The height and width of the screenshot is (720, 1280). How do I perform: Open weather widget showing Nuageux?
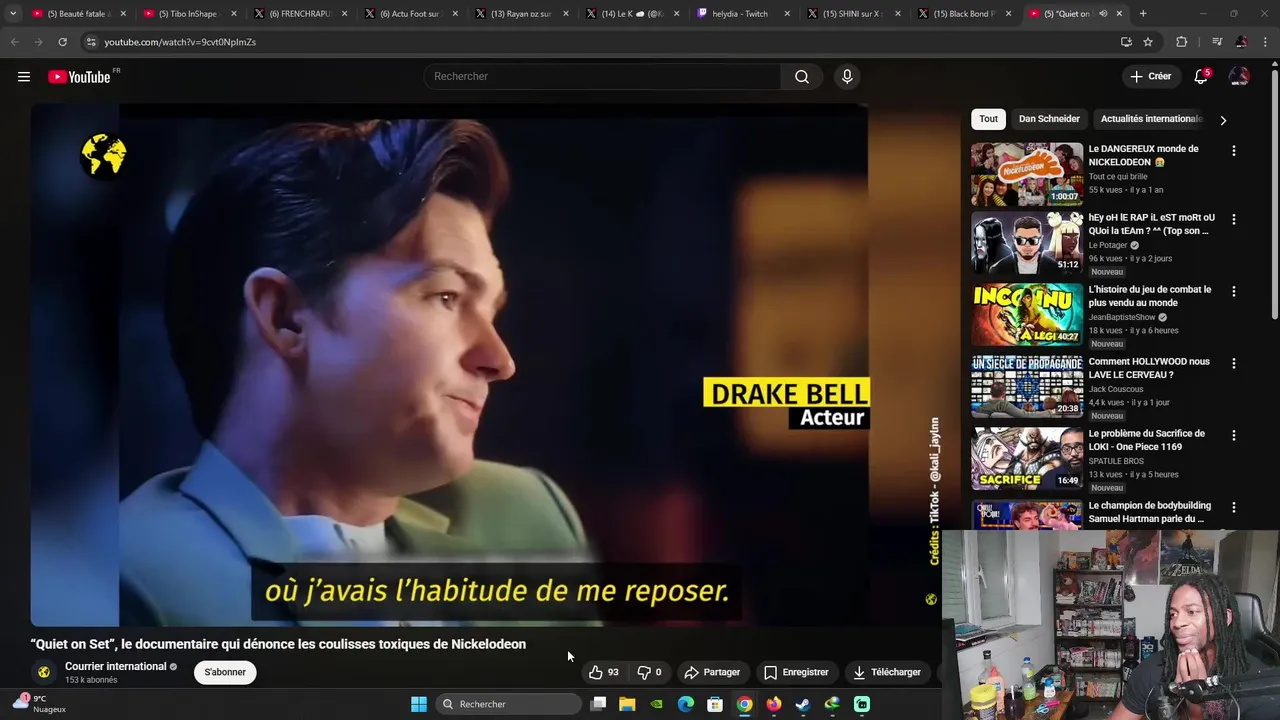pos(38,704)
